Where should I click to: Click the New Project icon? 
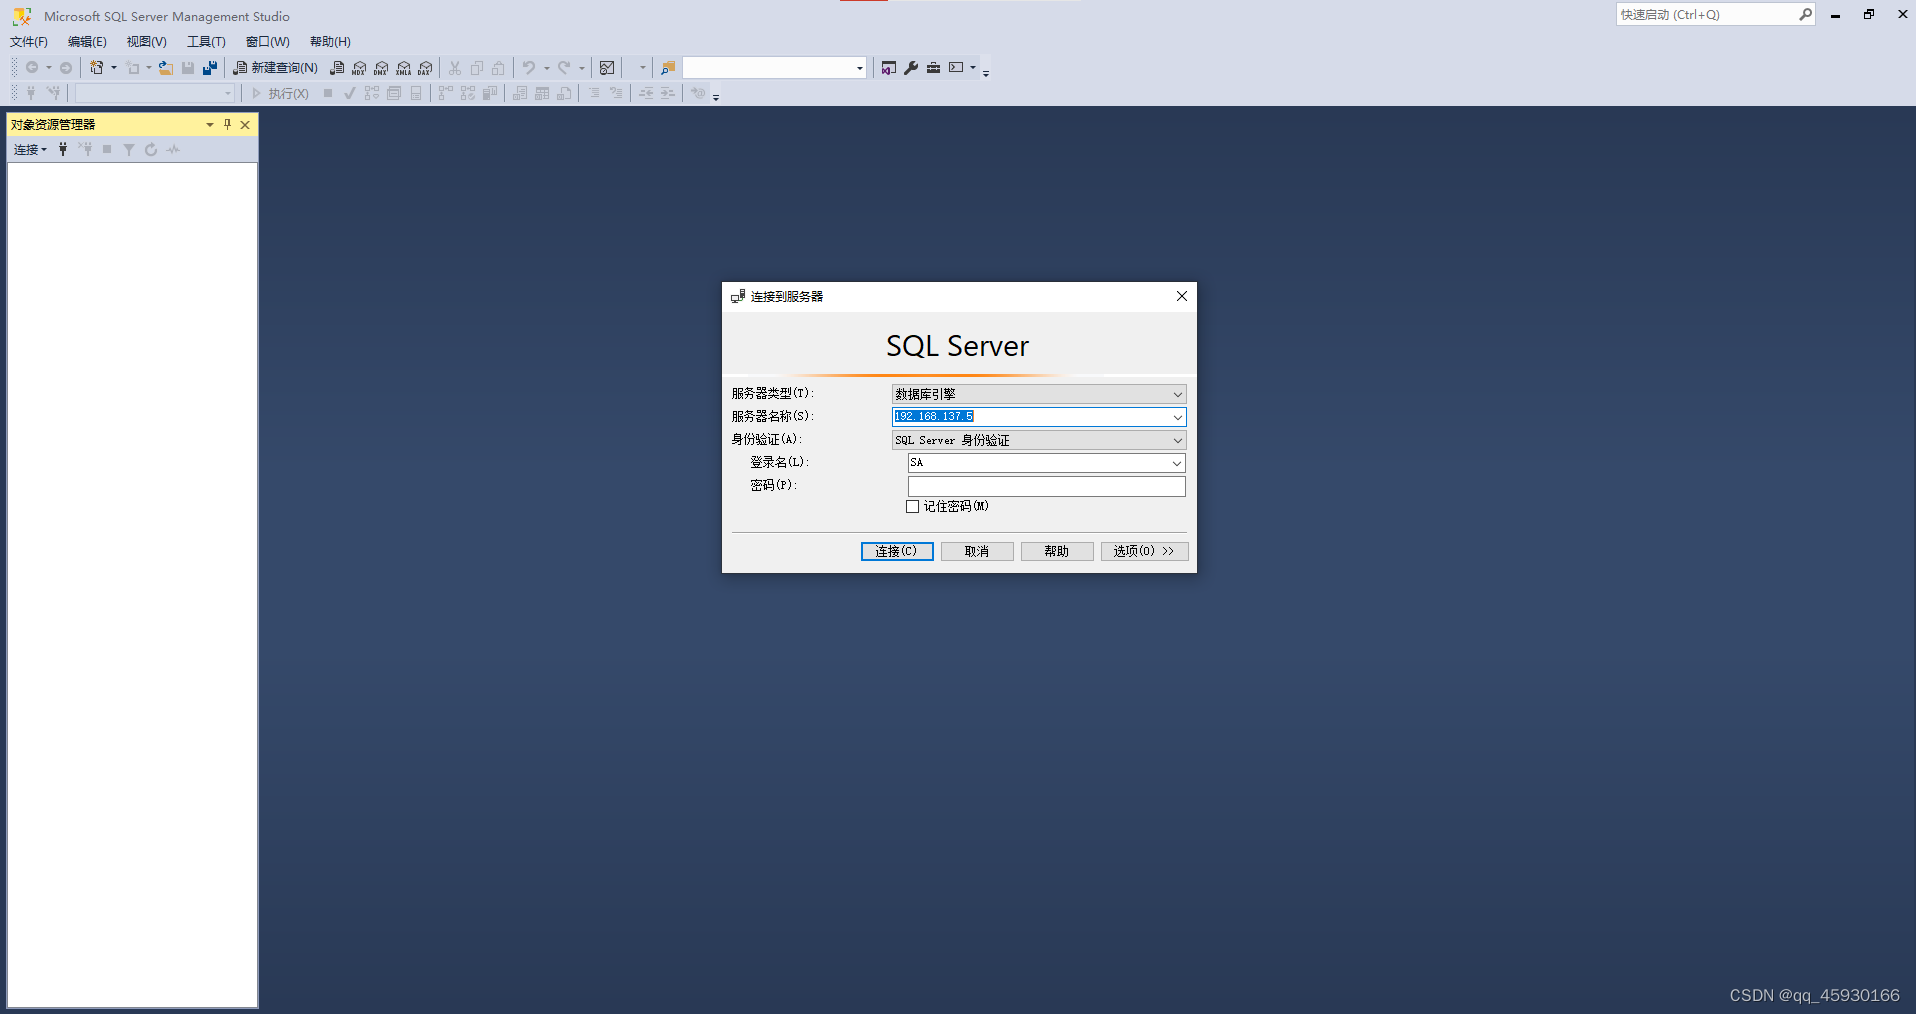97,68
